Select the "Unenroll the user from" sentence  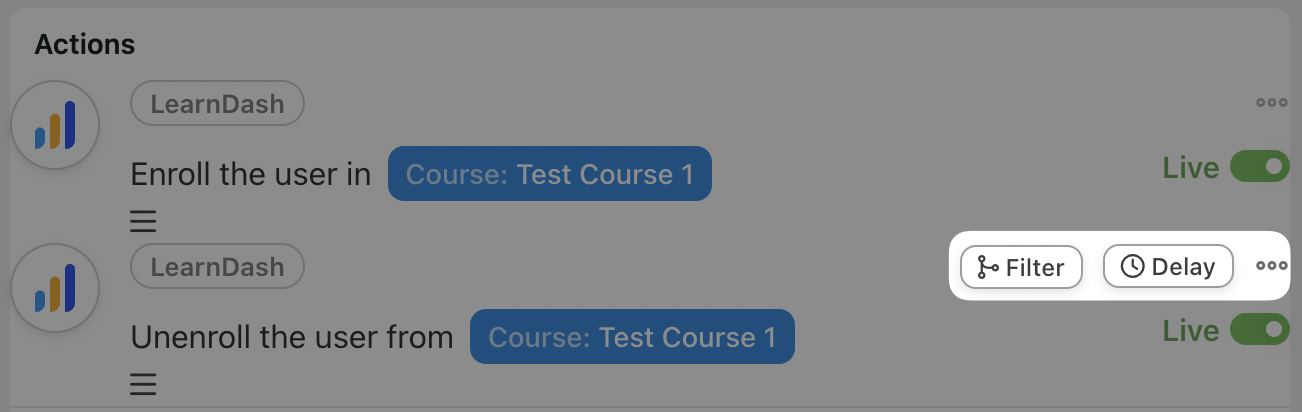click(x=292, y=338)
